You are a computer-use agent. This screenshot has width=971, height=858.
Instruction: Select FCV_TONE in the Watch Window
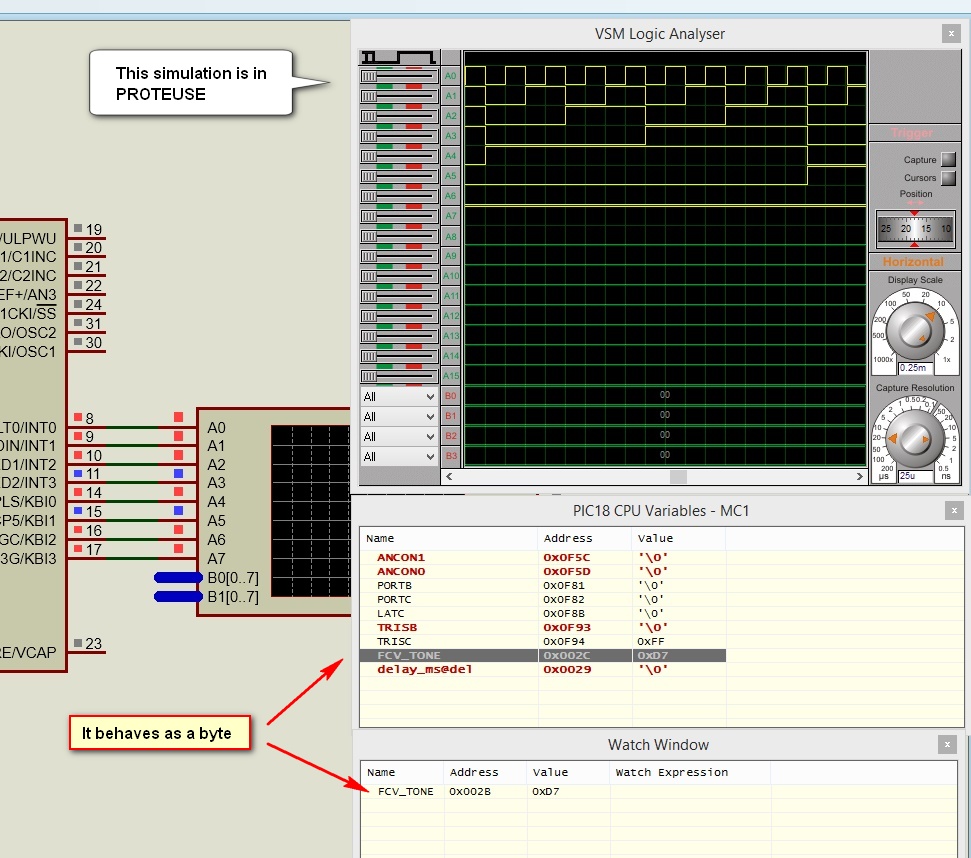click(406, 792)
